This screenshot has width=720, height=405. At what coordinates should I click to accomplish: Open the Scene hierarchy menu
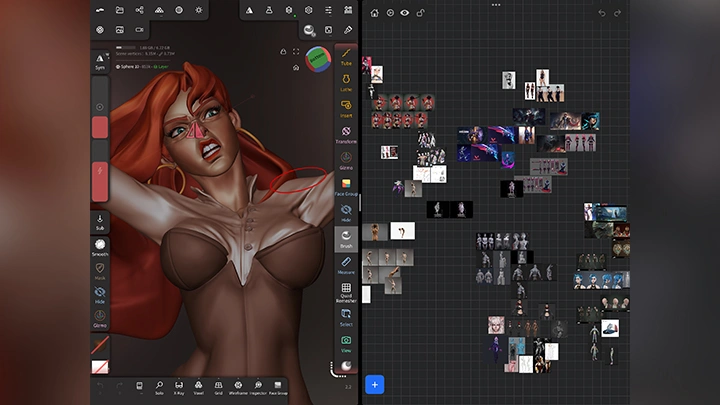(x=139, y=10)
